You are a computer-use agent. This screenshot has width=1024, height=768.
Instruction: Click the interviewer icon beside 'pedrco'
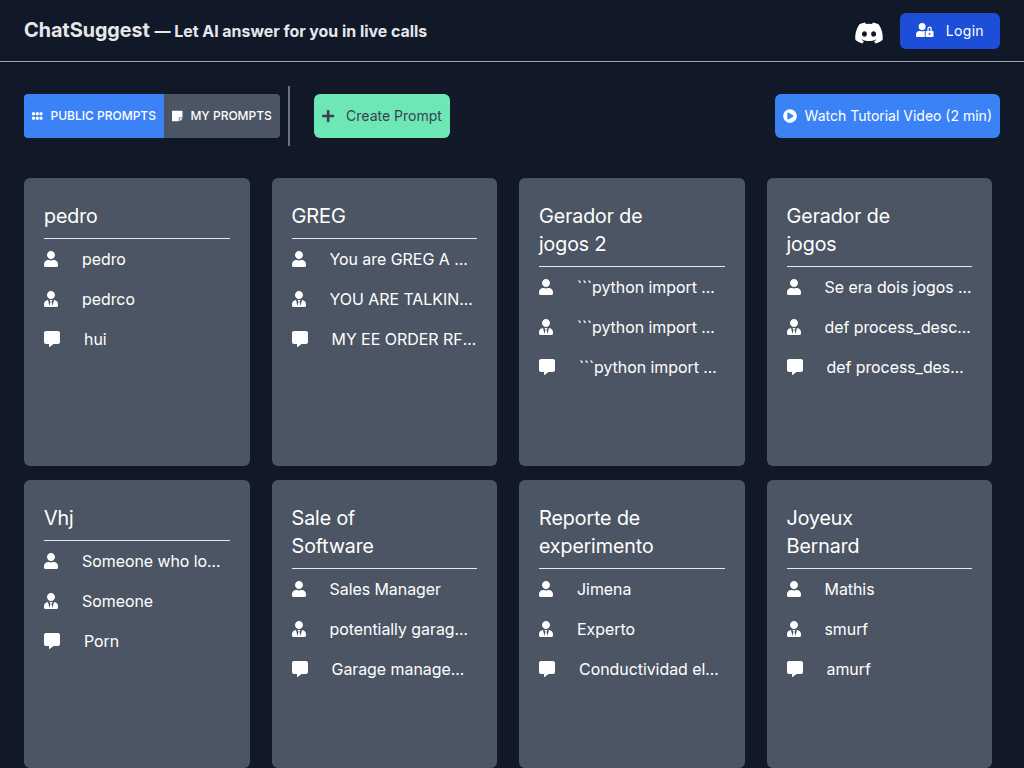[x=51, y=299]
